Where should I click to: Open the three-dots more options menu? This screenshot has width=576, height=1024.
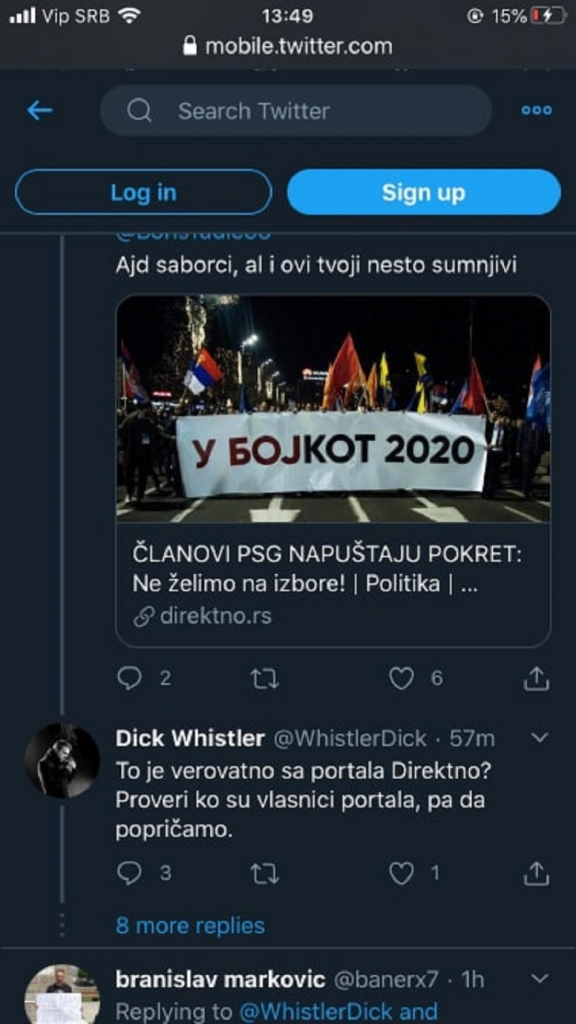pos(538,111)
